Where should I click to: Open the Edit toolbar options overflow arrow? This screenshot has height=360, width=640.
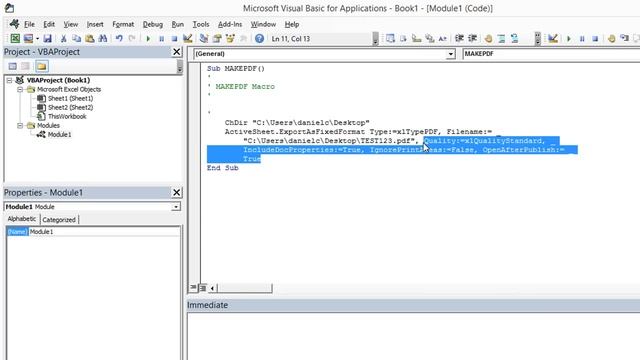click(x=538, y=39)
